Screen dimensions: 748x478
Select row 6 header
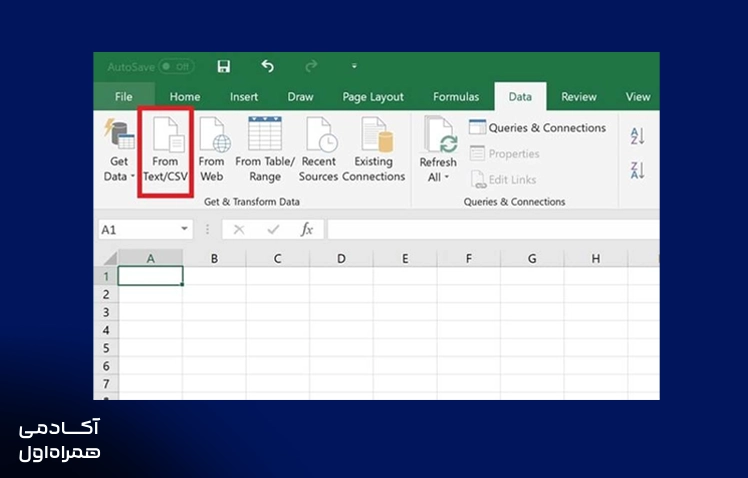pyautogui.click(x=106, y=366)
